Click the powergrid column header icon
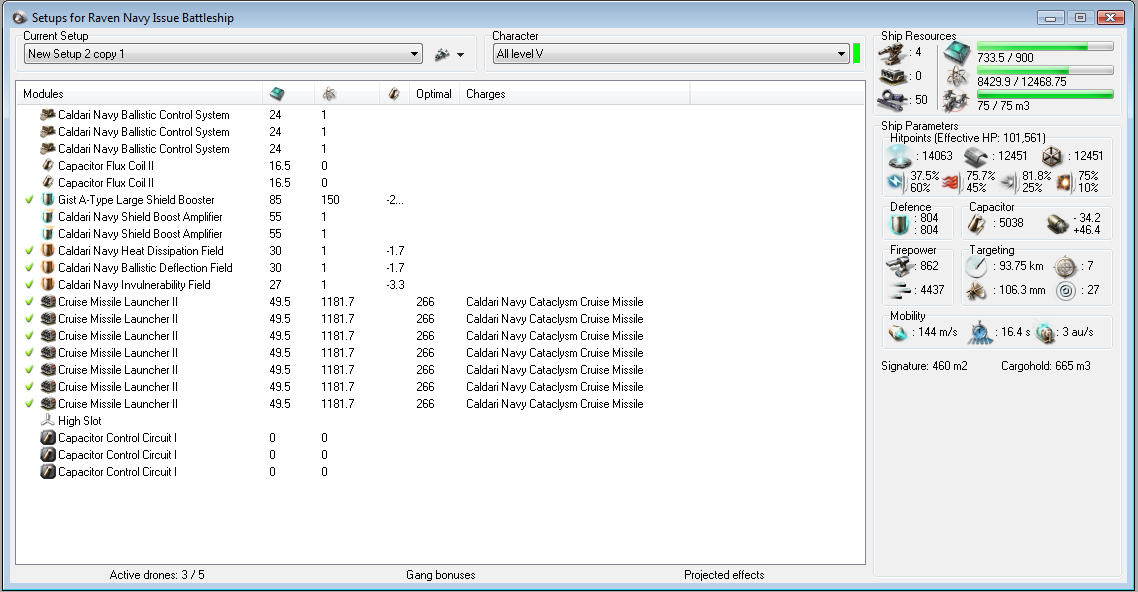This screenshot has height=592, width=1138. [329, 94]
